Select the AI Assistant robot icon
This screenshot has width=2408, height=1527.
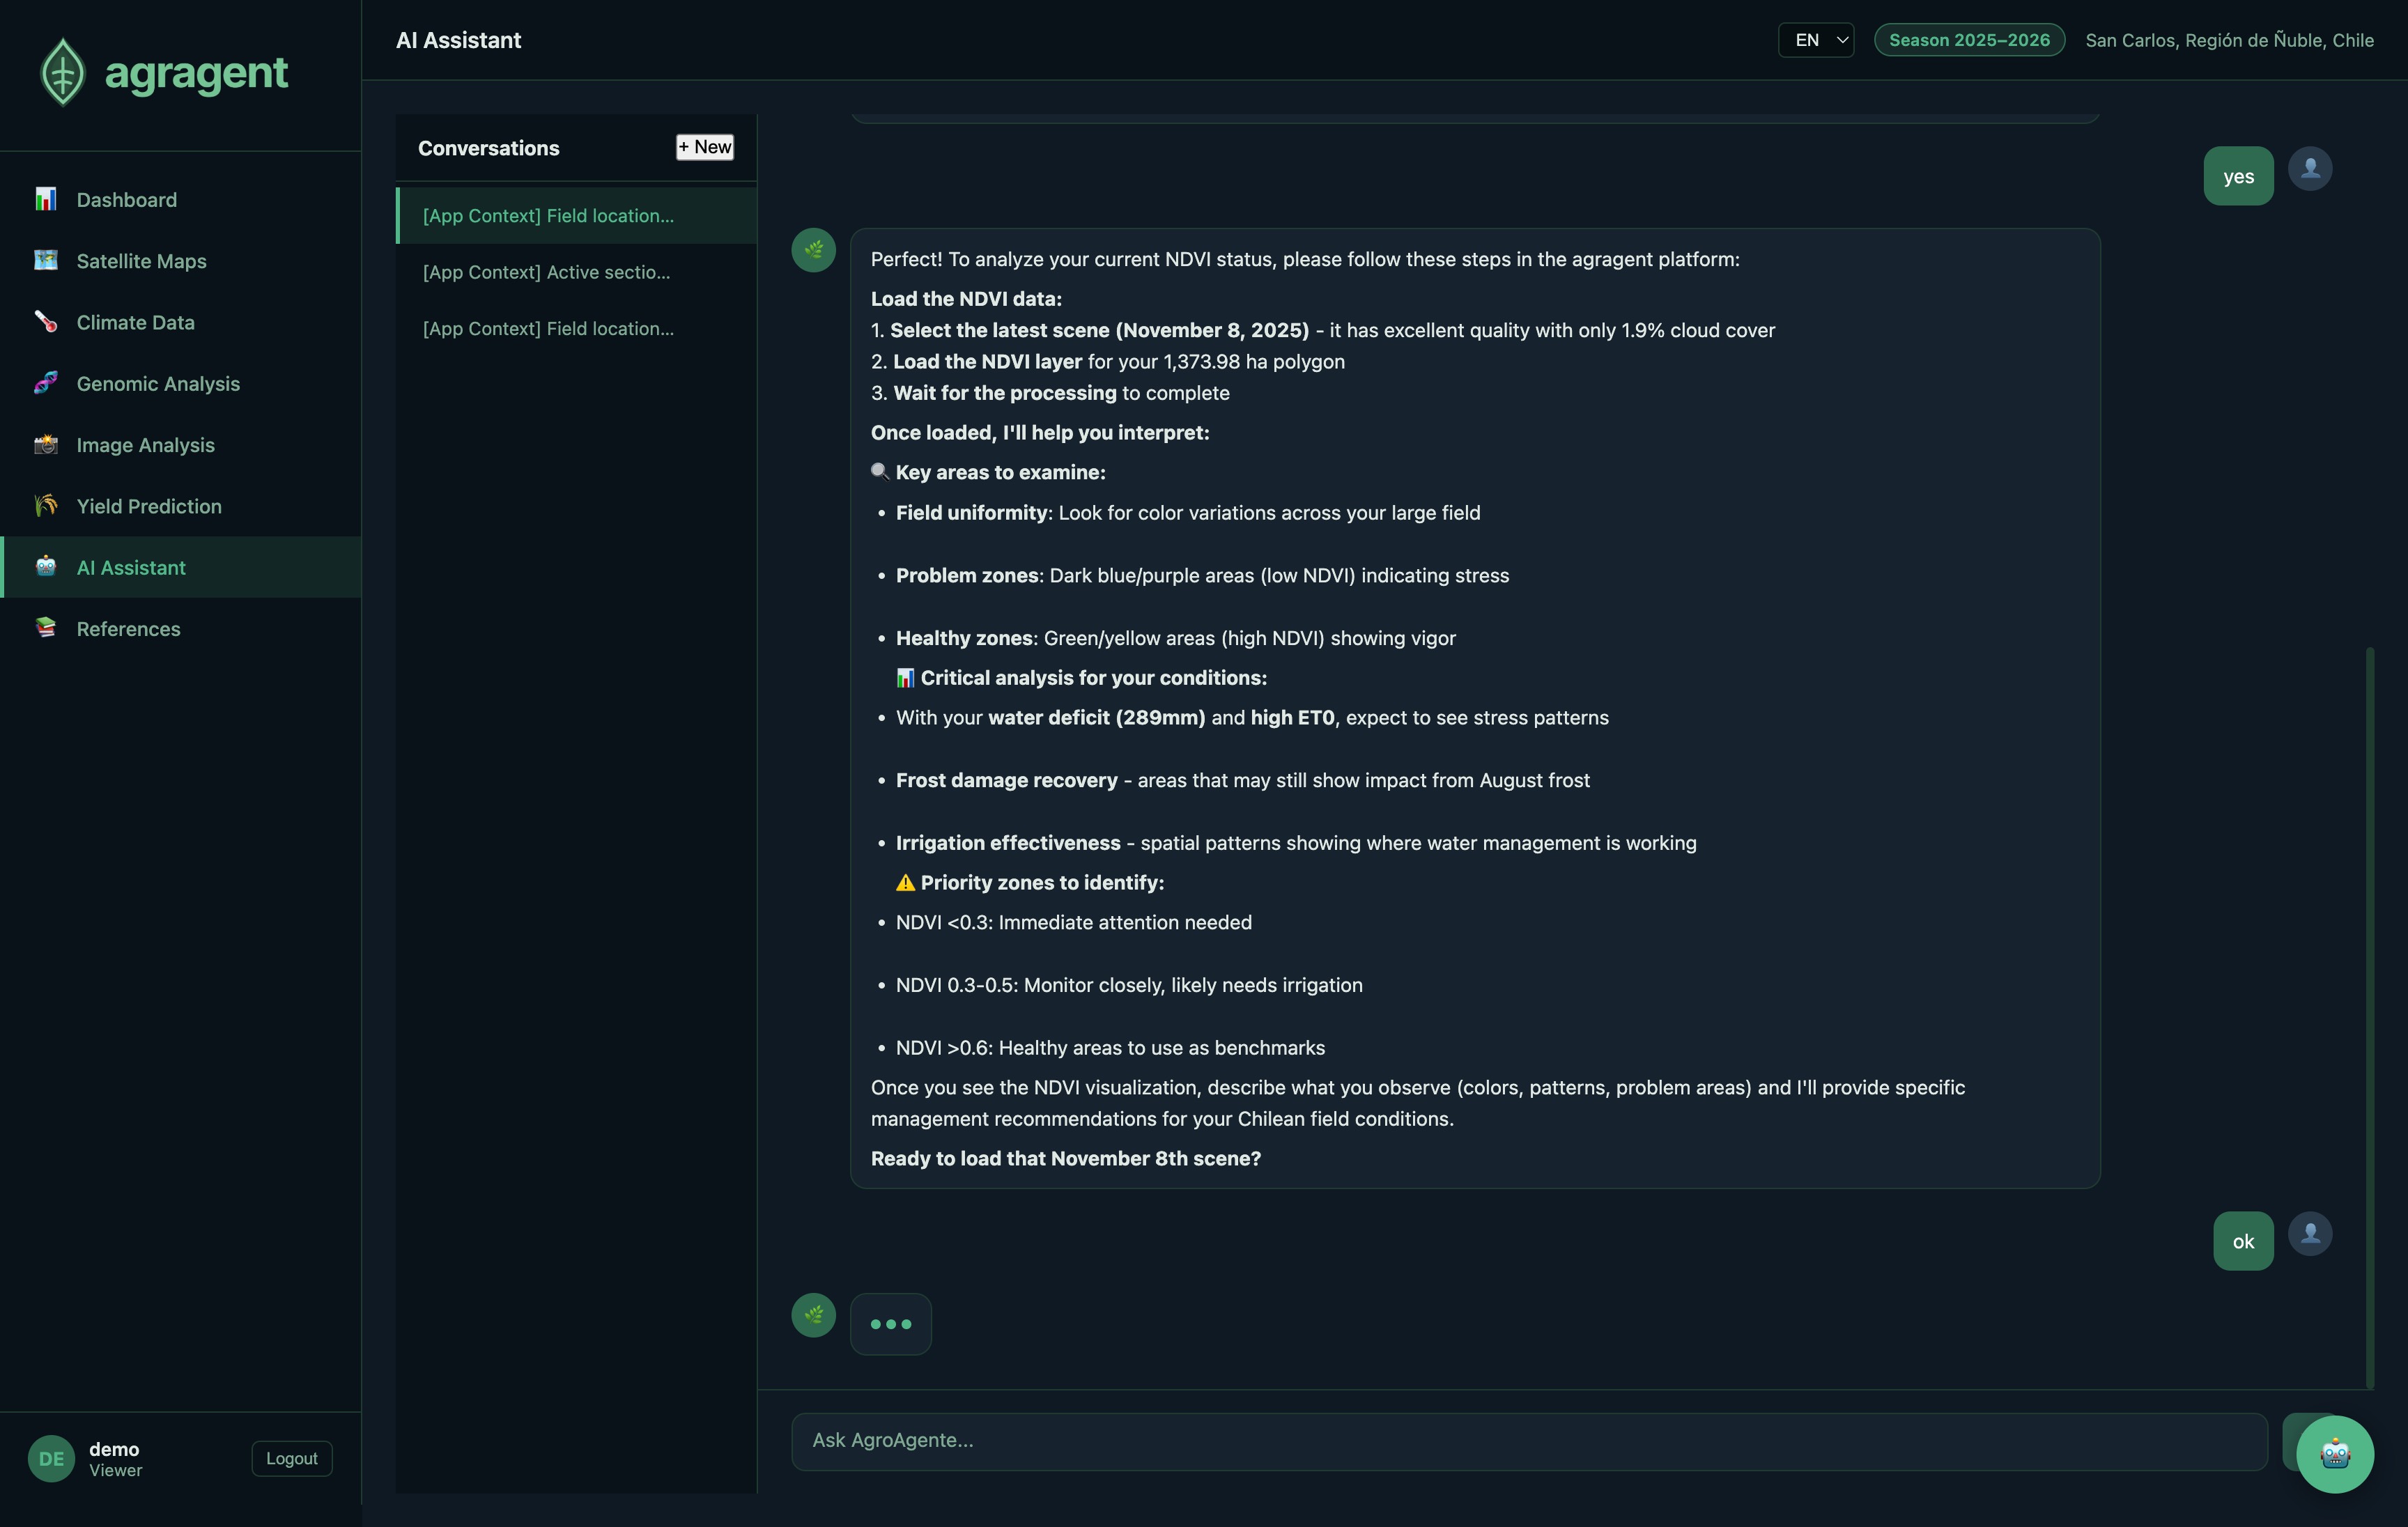point(45,567)
